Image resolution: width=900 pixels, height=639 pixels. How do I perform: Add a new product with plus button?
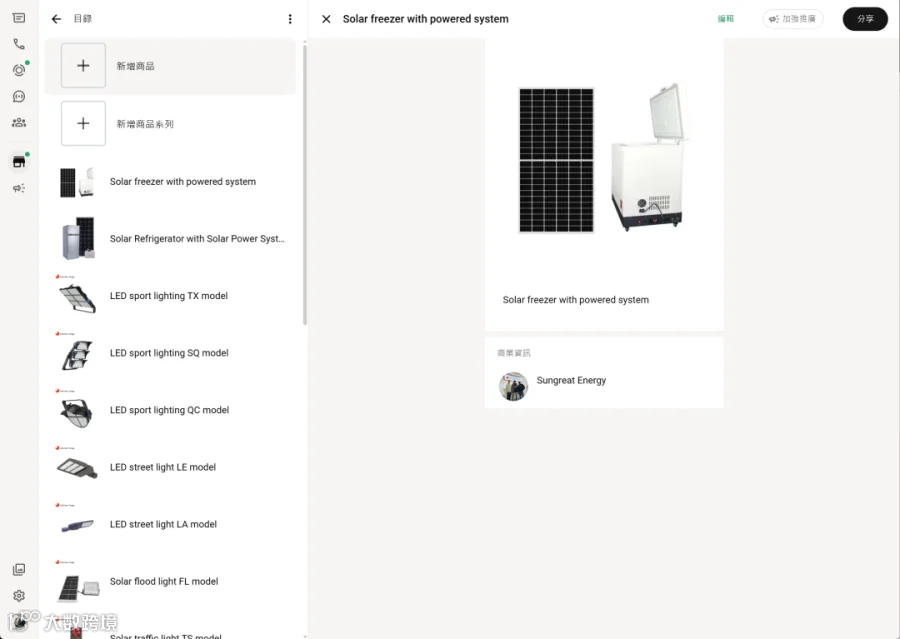tap(83, 65)
